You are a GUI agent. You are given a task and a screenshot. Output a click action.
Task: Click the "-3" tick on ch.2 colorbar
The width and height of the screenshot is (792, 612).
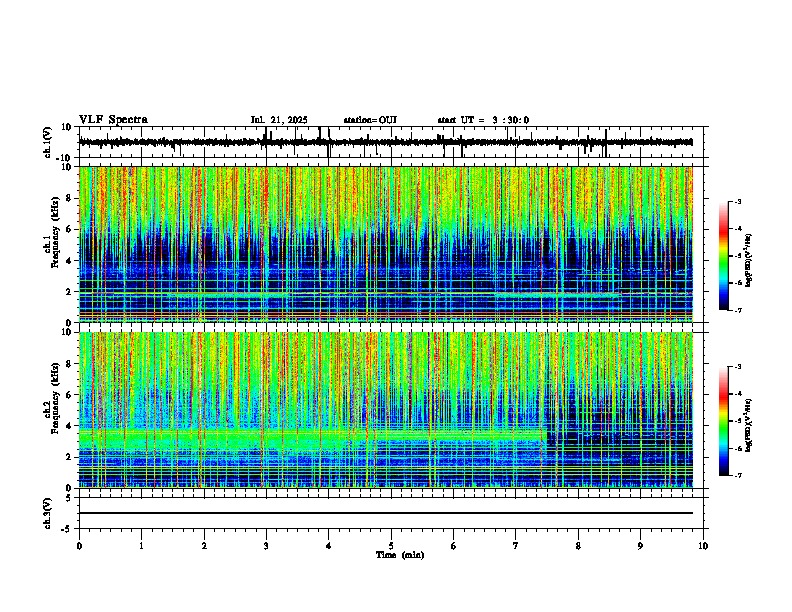pyautogui.click(x=737, y=367)
